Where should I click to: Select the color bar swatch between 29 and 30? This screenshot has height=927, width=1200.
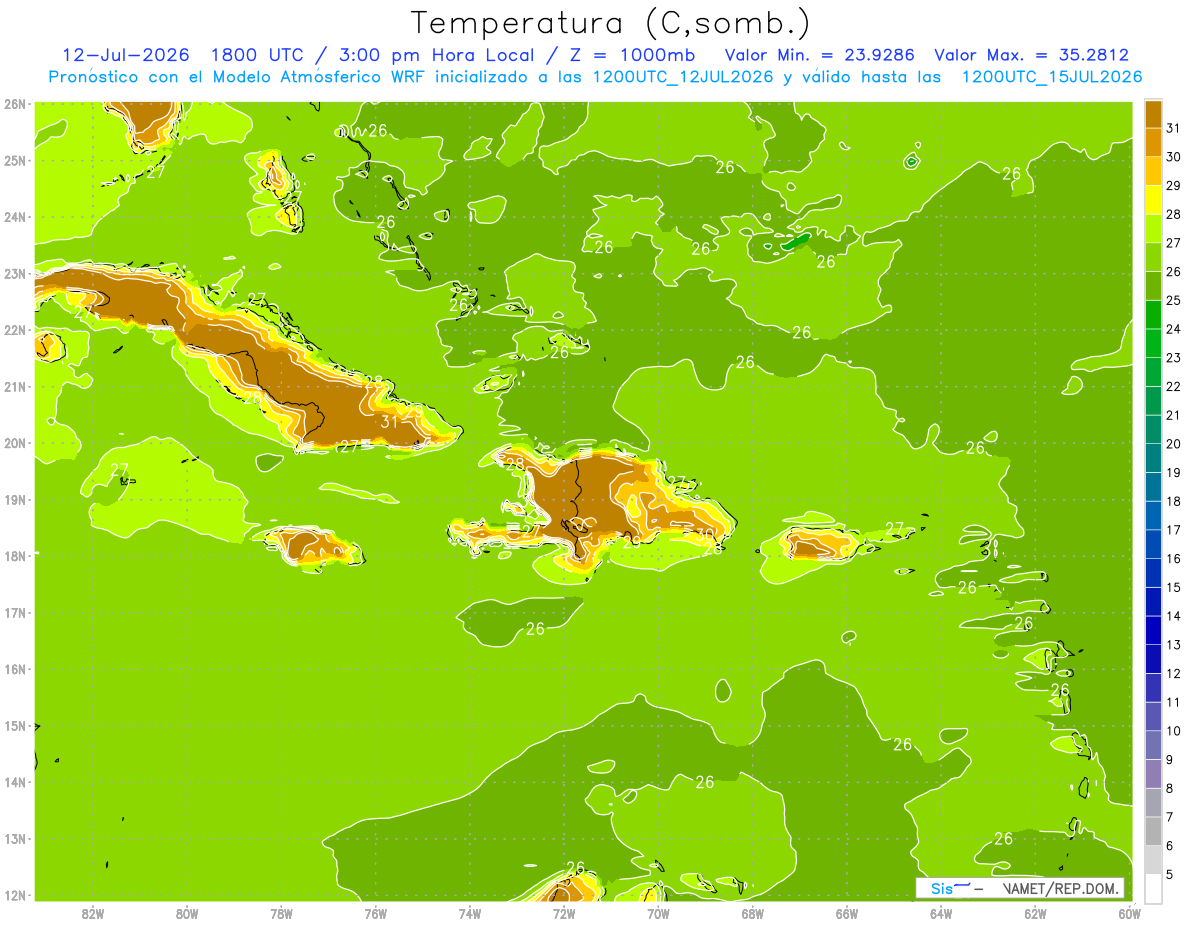pos(1153,171)
